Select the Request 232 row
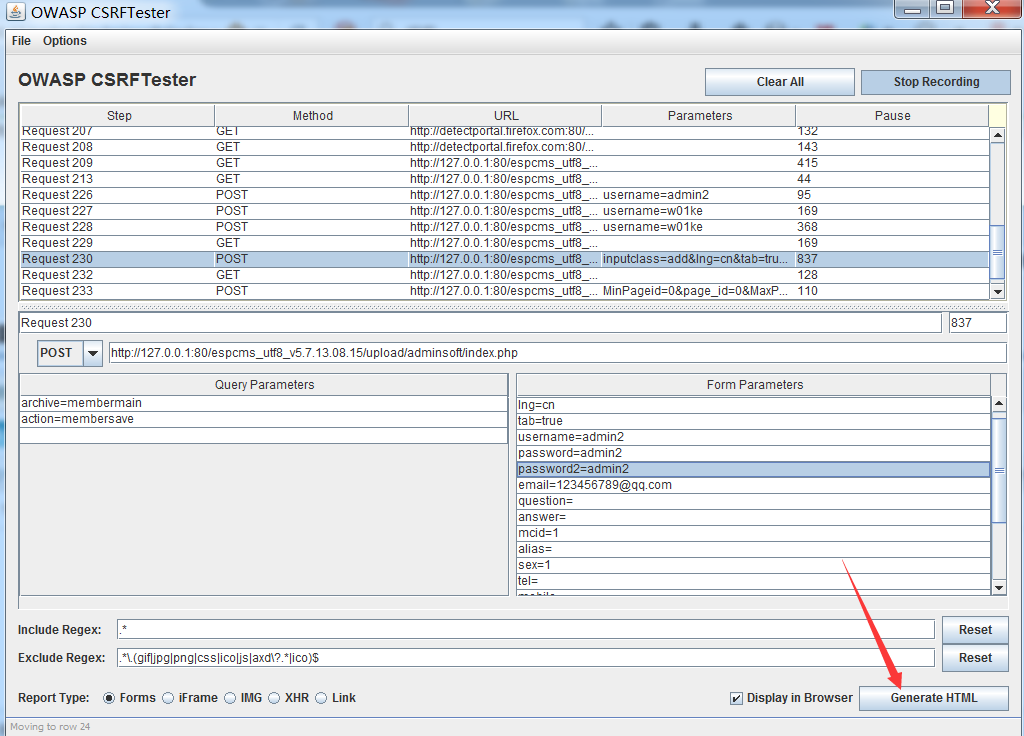The height and width of the screenshot is (736, 1024). click(x=505, y=275)
